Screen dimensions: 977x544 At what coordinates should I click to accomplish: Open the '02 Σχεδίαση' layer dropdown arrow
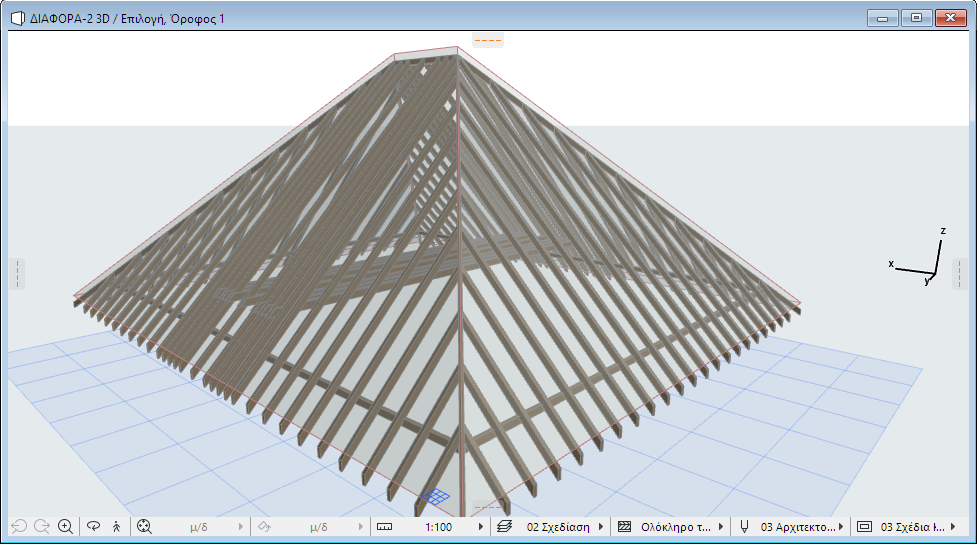point(601,526)
